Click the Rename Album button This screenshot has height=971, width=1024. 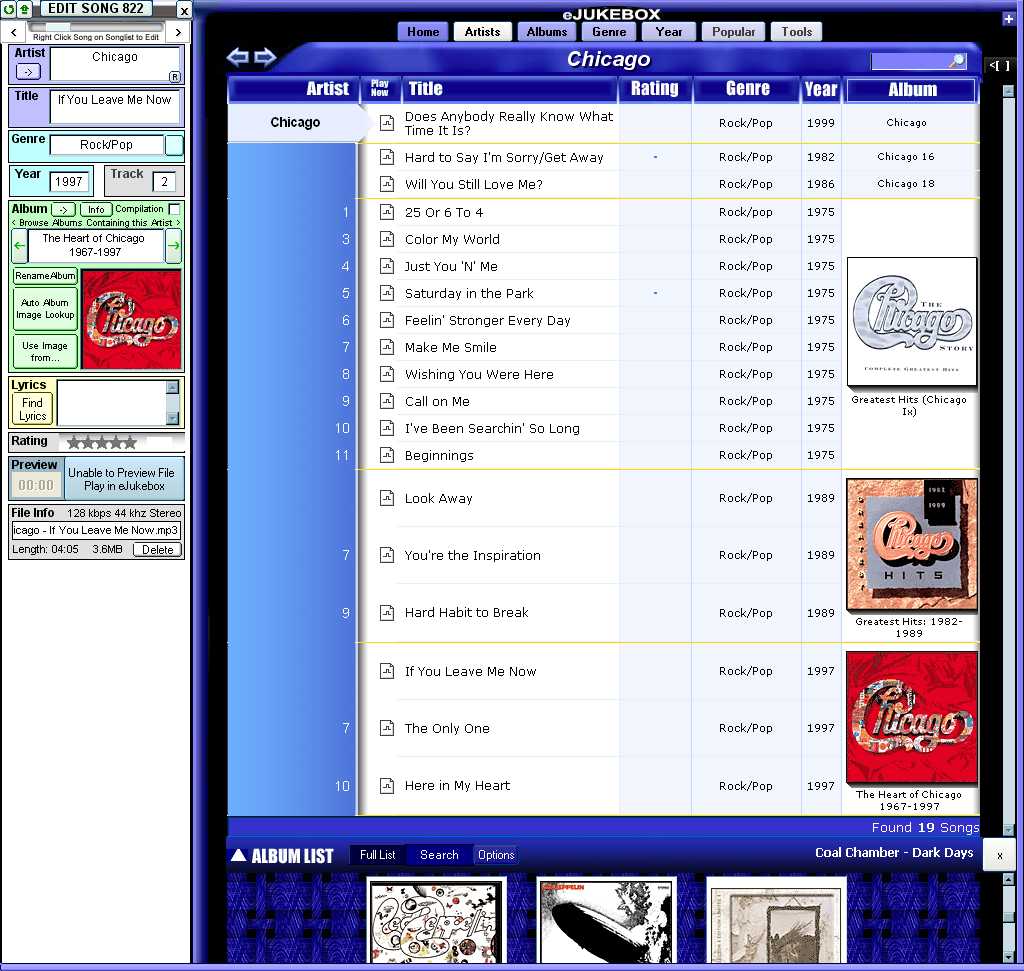tap(45, 276)
